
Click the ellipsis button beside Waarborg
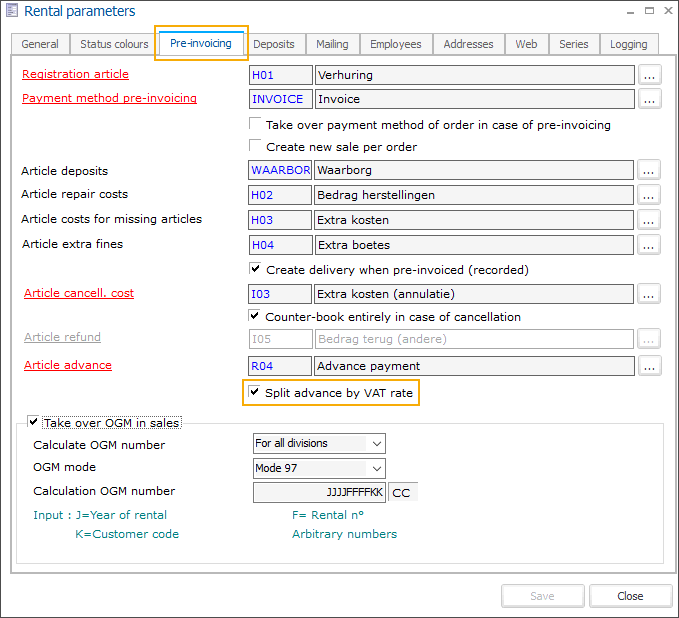[650, 170]
